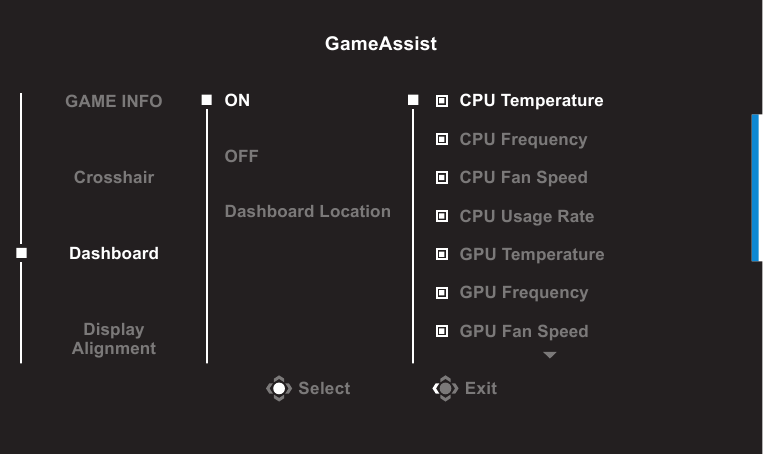Click the ON selection marker square

point(207,100)
